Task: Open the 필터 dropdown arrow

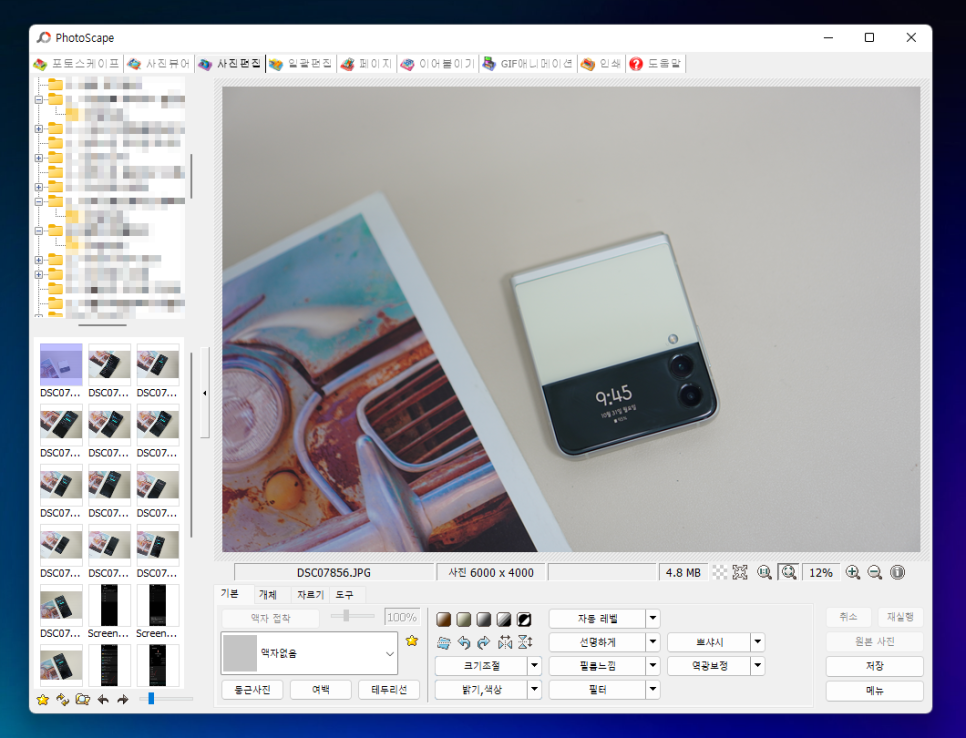Action: tap(652, 690)
